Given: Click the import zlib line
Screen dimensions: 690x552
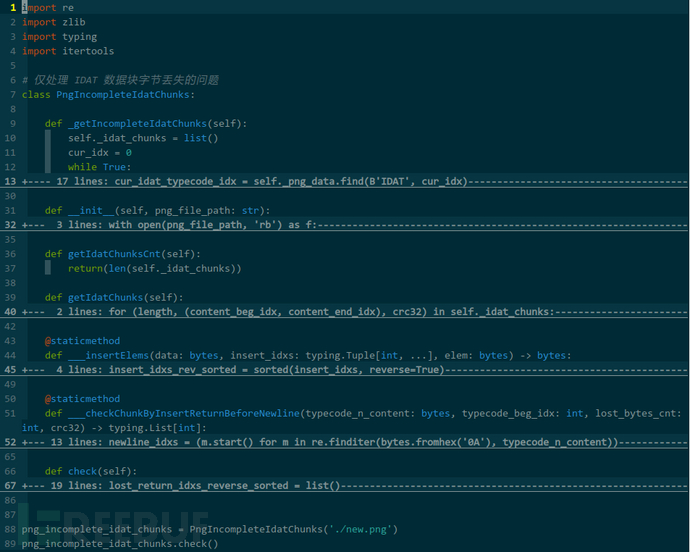Looking at the screenshot, I should coord(54,22).
